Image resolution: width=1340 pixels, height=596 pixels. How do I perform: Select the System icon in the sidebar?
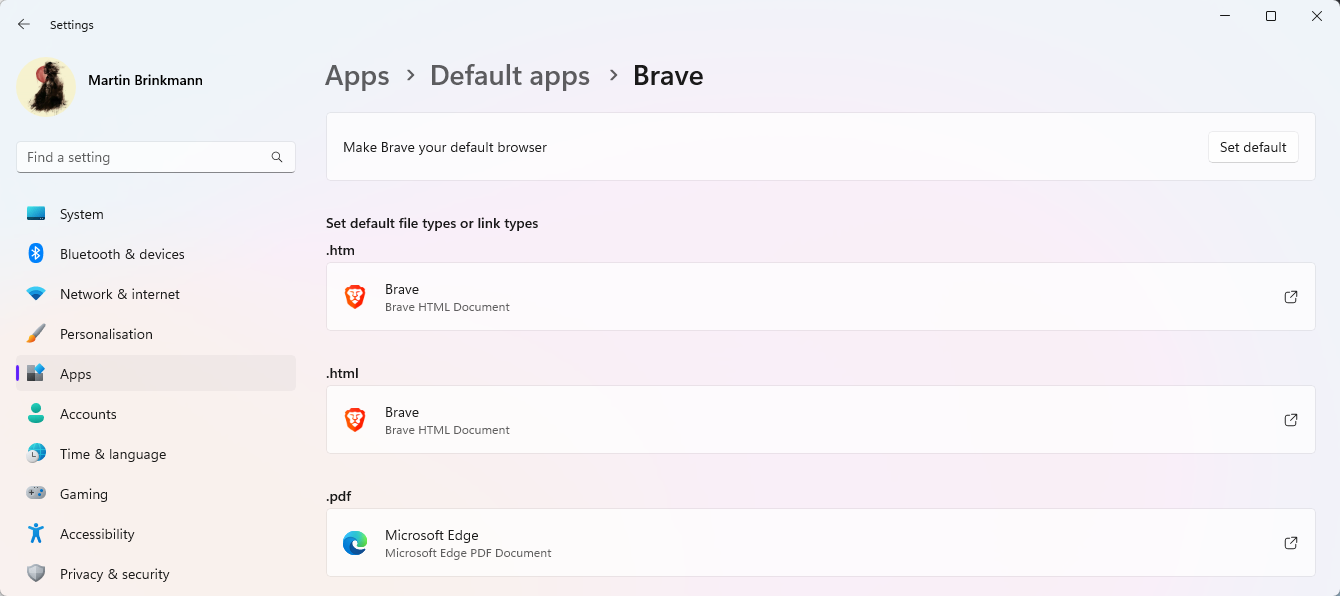pyautogui.click(x=35, y=213)
